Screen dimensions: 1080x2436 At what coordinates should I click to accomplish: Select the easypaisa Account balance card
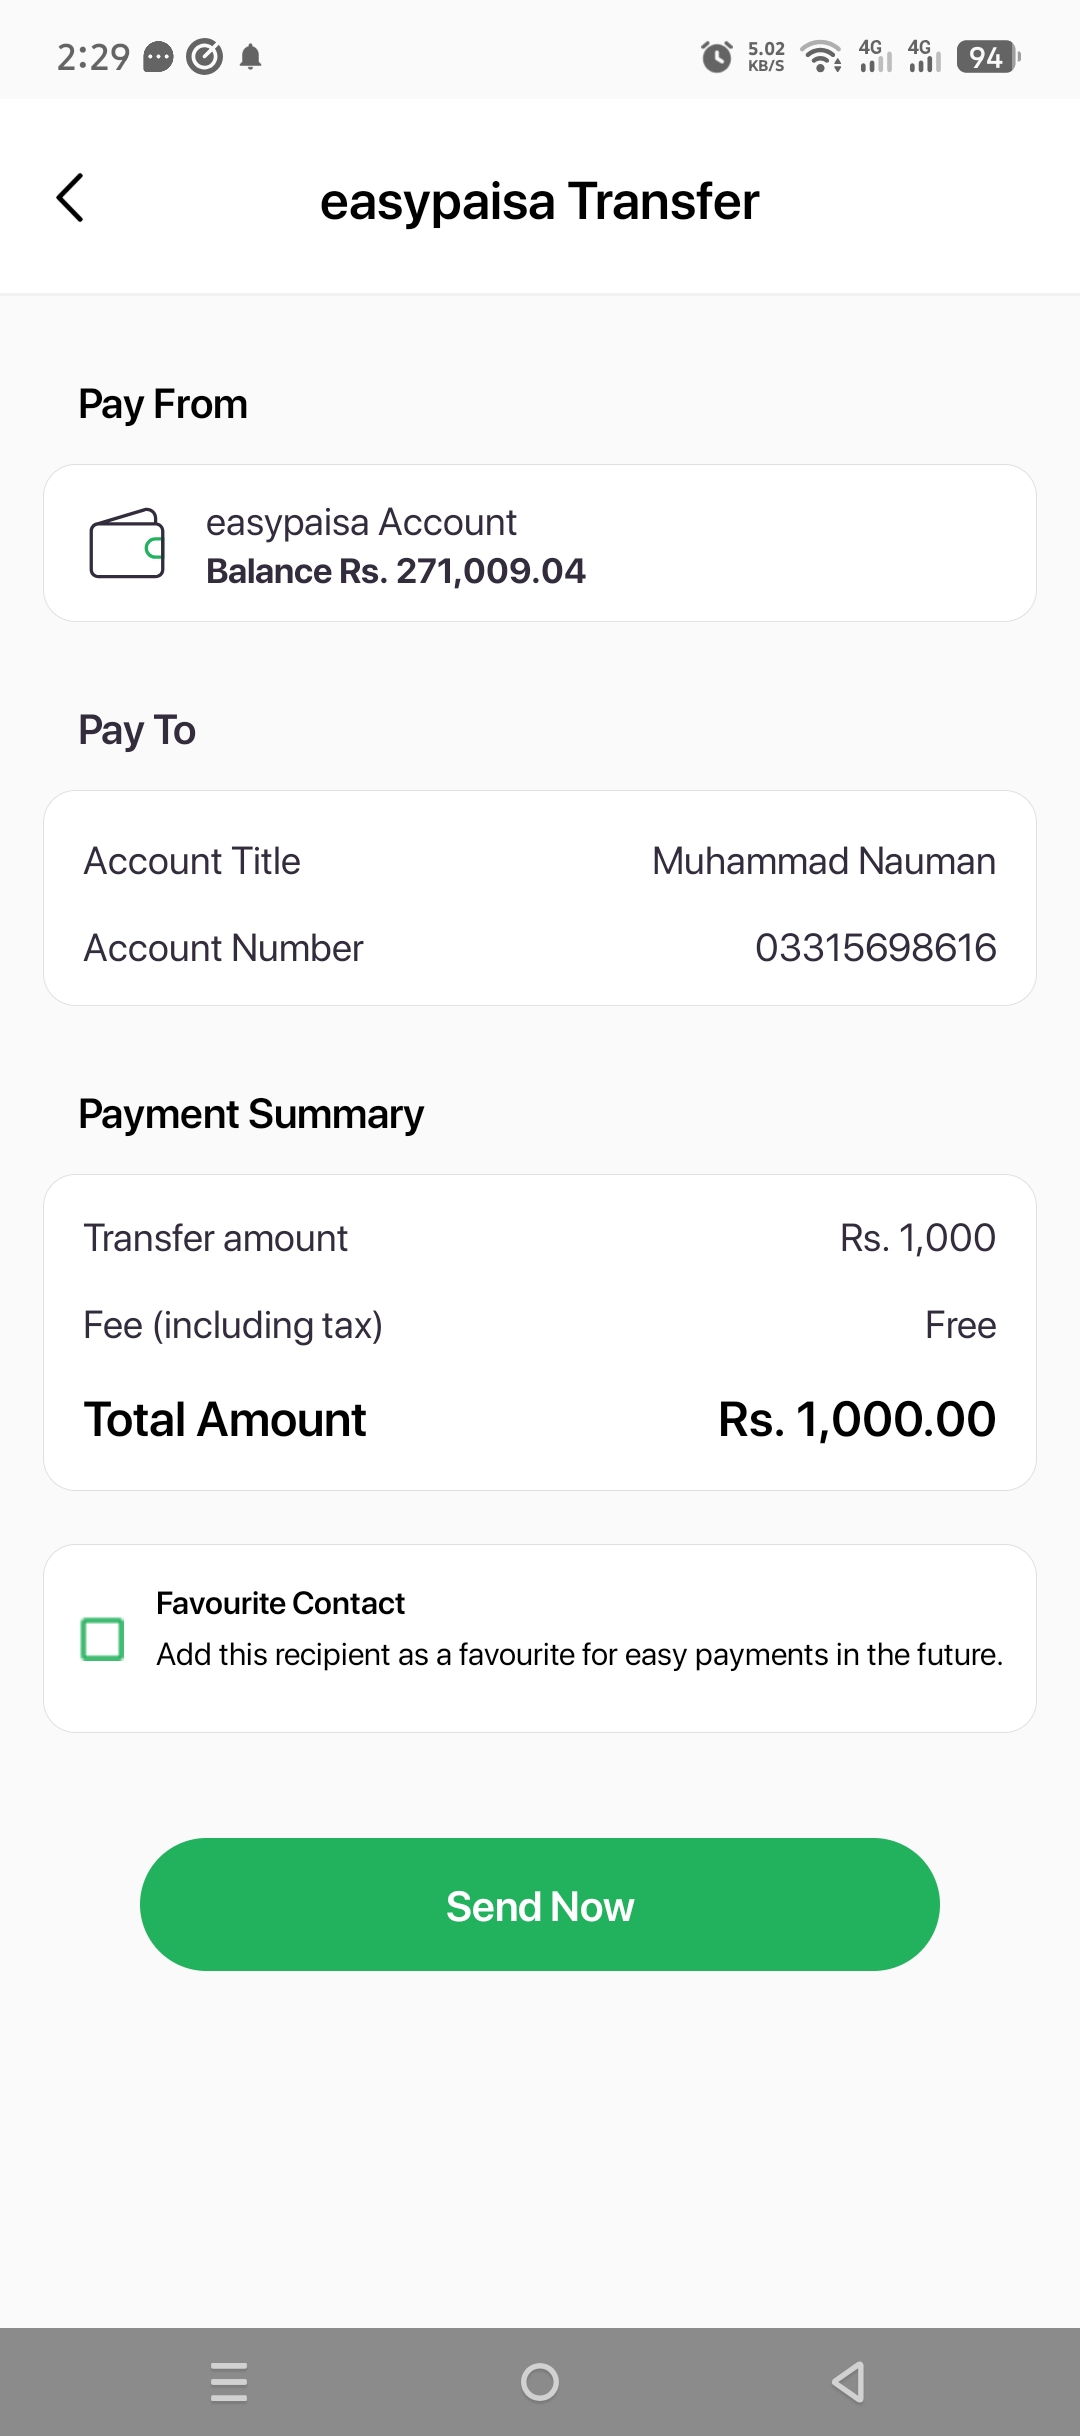[x=540, y=543]
